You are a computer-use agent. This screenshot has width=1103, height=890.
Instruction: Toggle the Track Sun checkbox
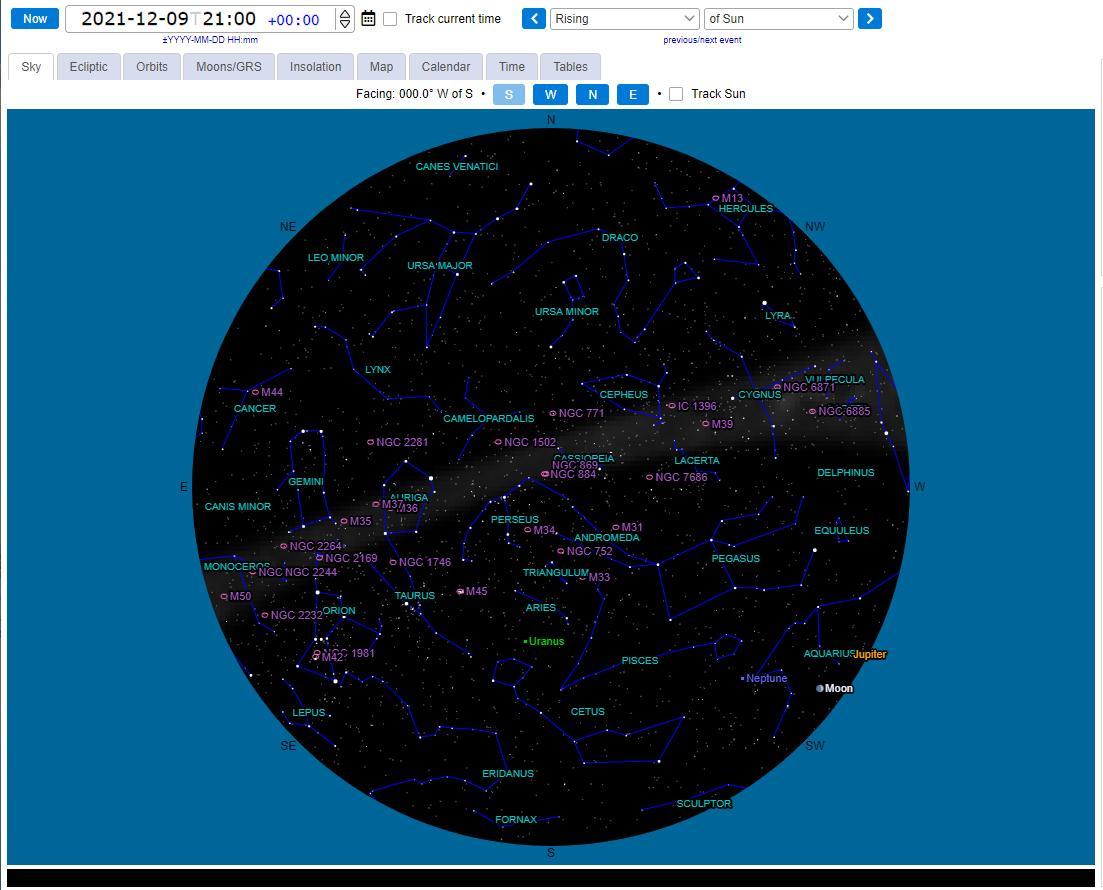coord(676,94)
